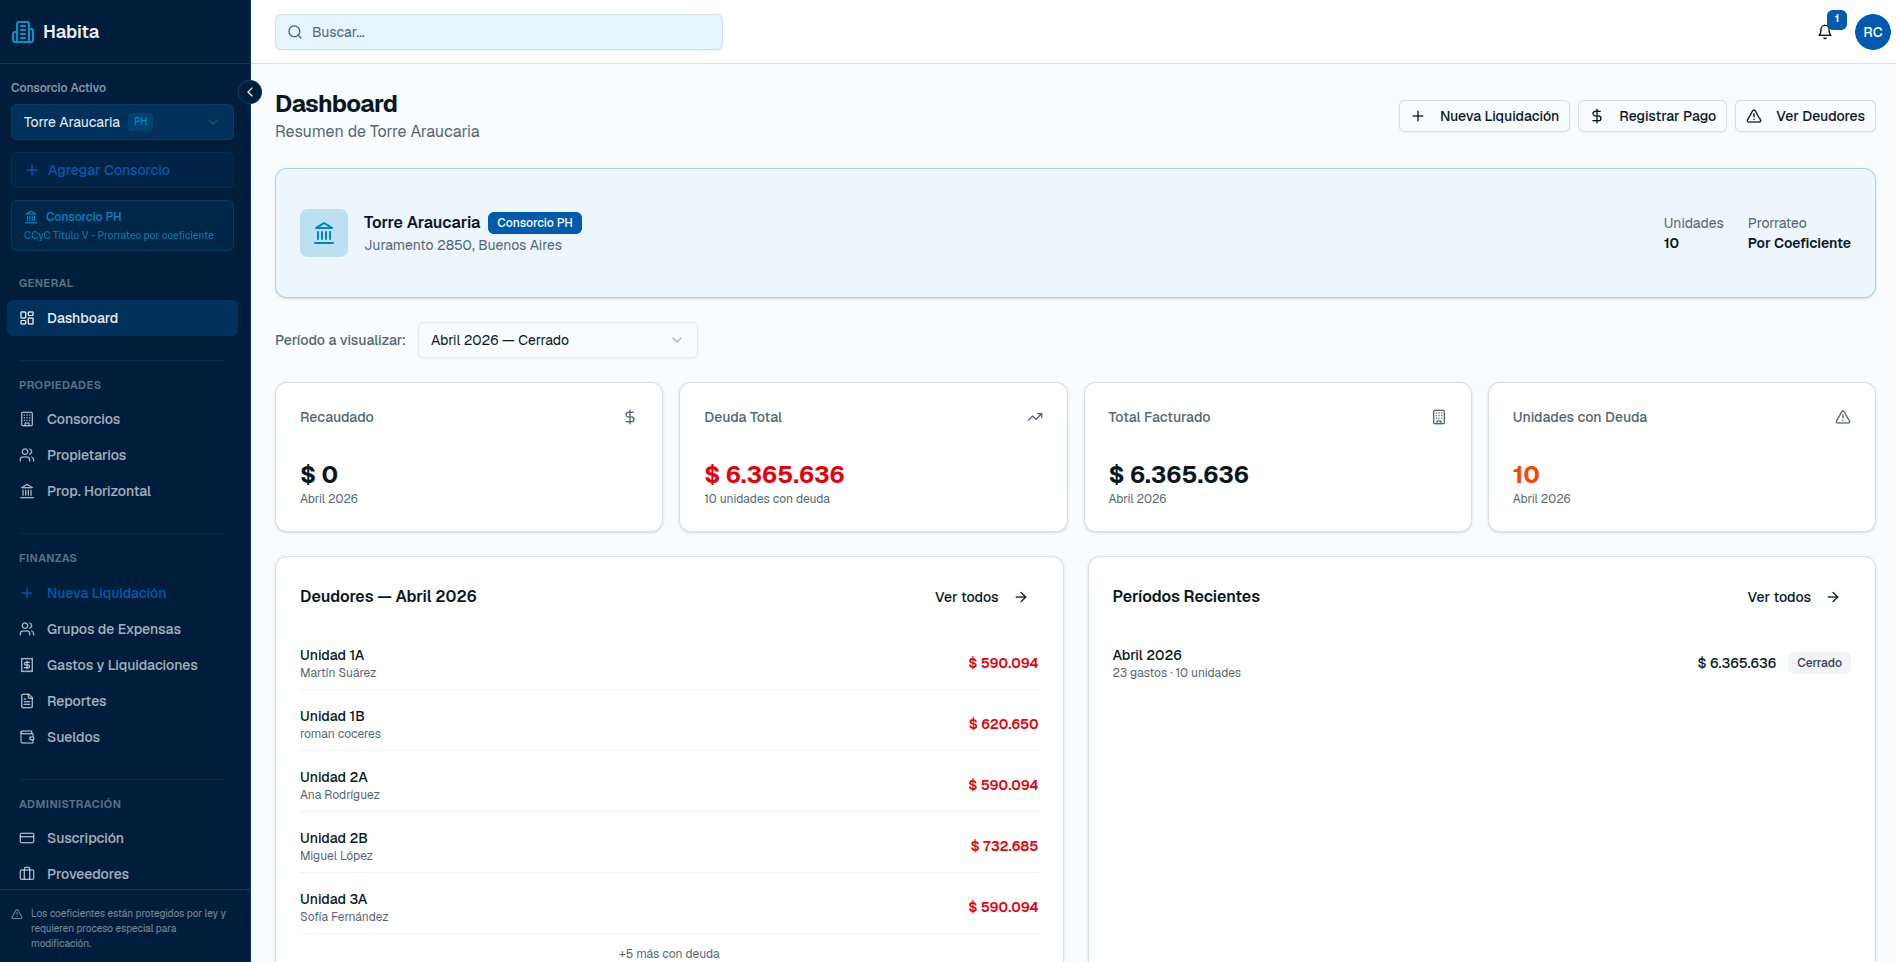Focus the Buscar search field
This screenshot has width=1896, height=962.
point(499,32)
